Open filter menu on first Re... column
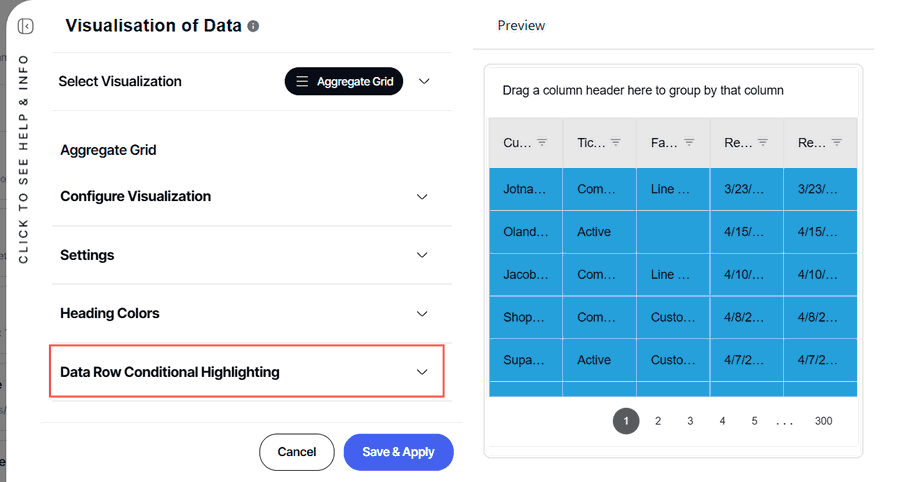The height and width of the screenshot is (482, 920). point(763,143)
